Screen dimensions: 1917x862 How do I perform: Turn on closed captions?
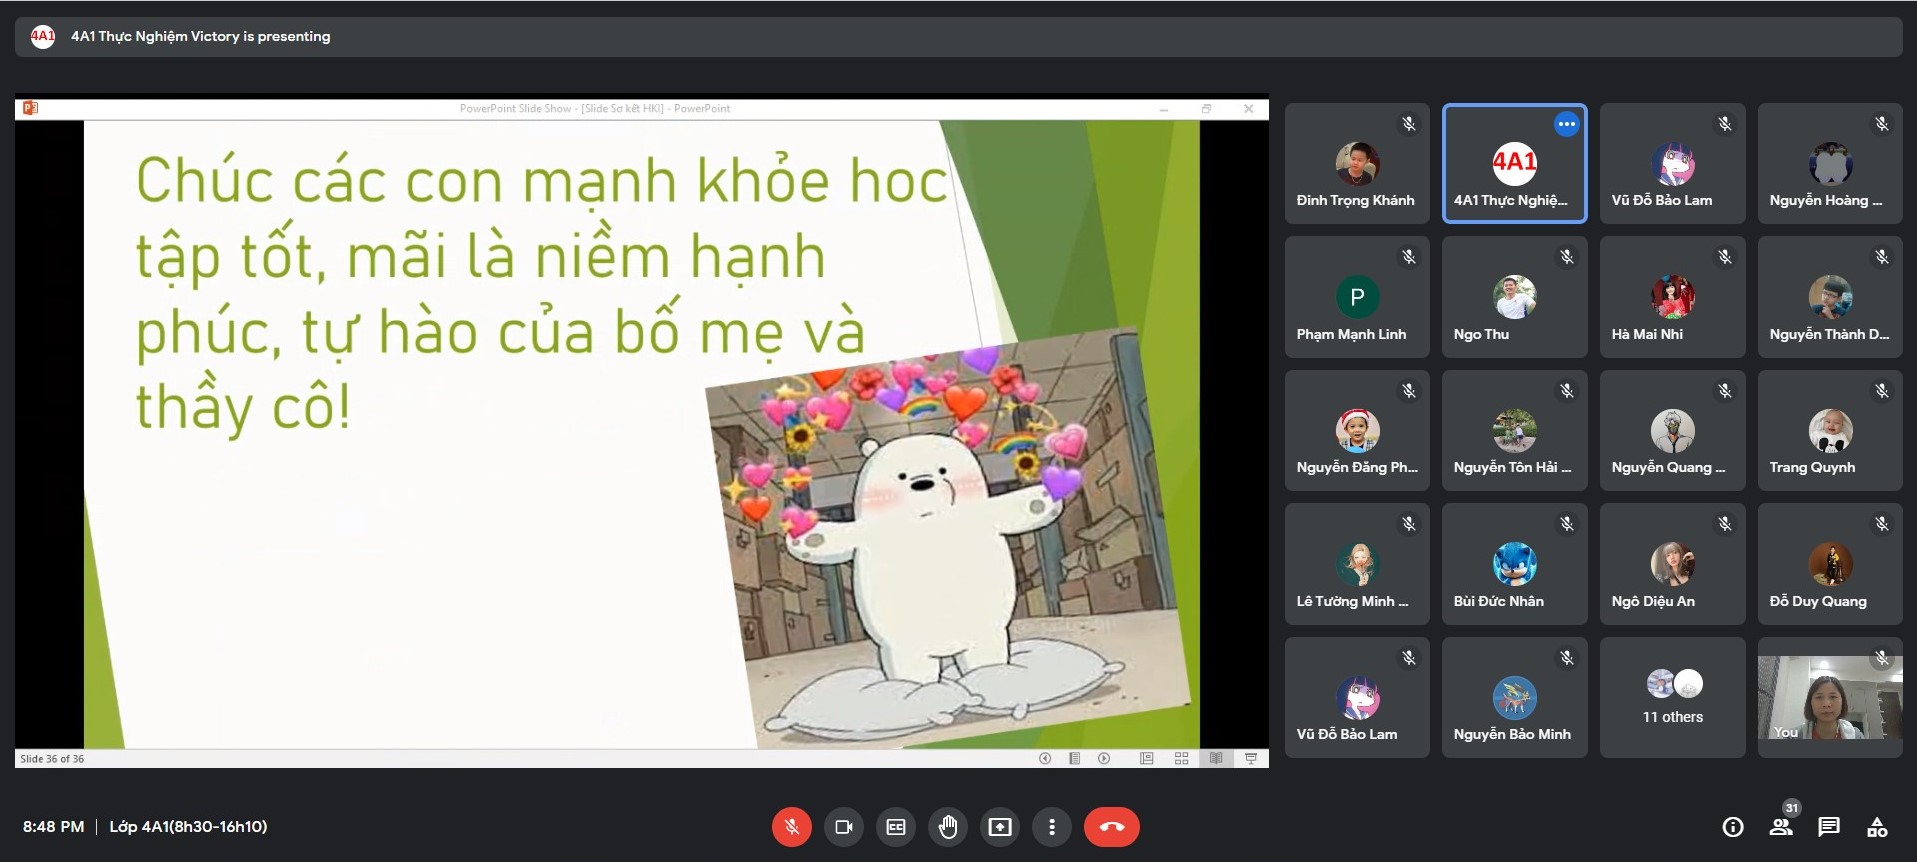(895, 827)
